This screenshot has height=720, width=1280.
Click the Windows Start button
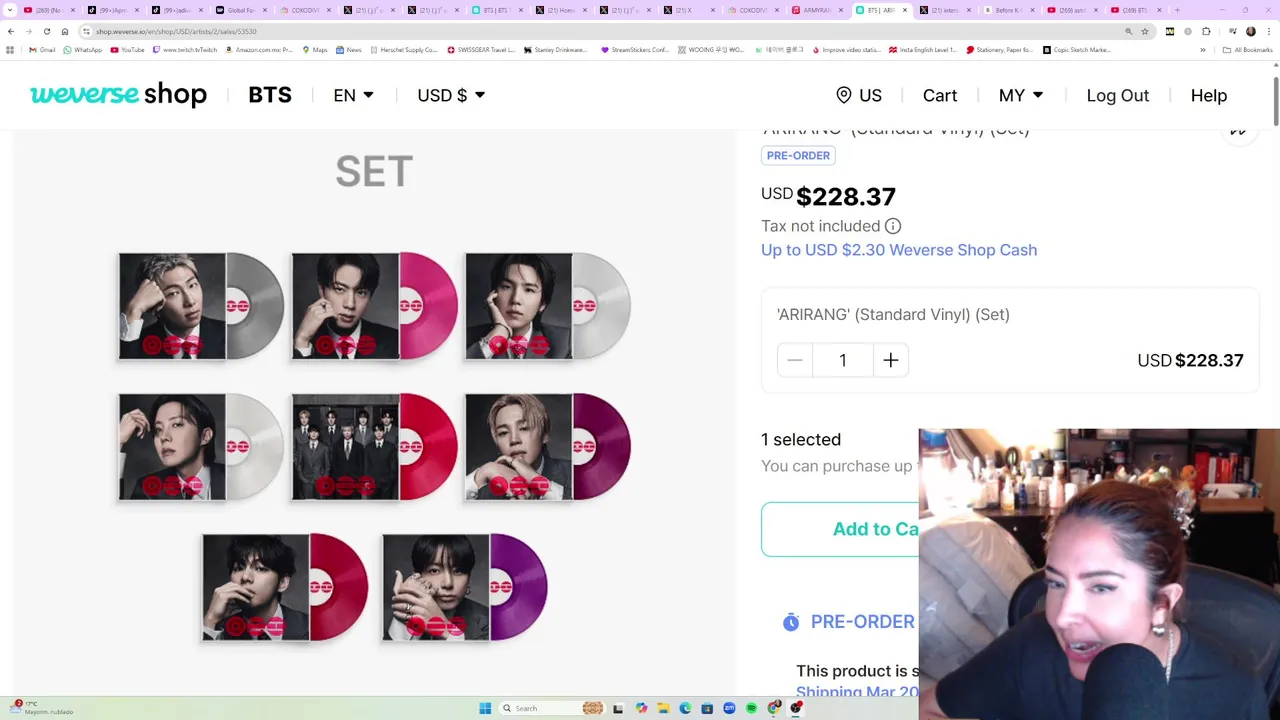(x=485, y=708)
